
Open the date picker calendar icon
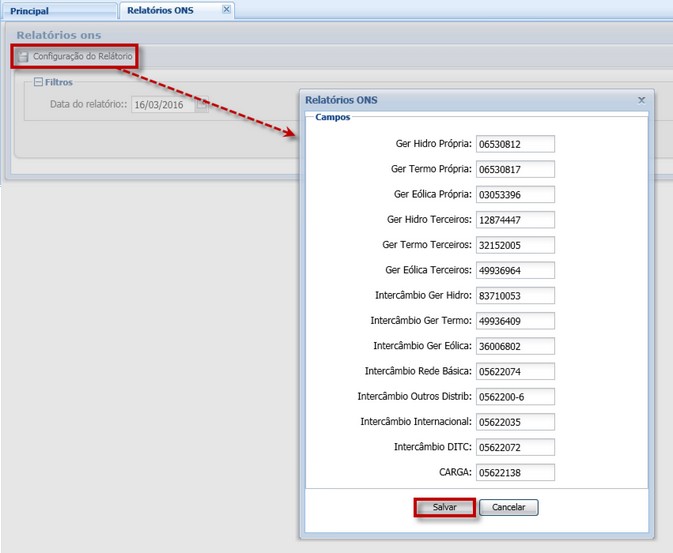point(202,104)
